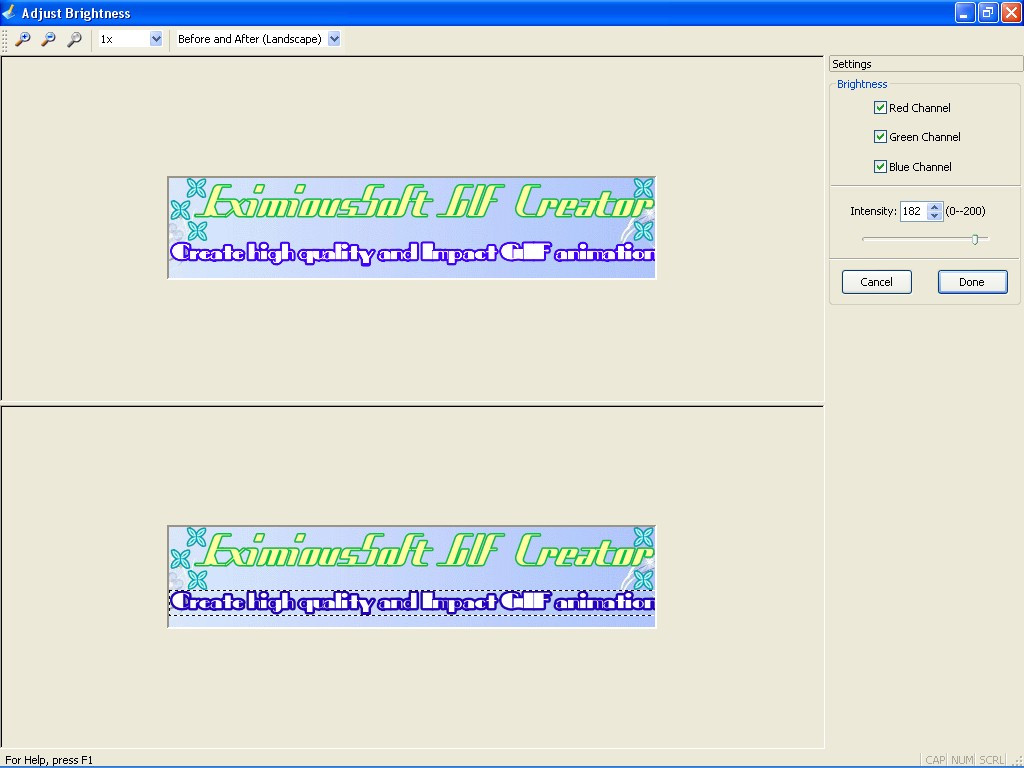Uncheck the Green Channel checkbox
The image size is (1024, 768).
(880, 136)
